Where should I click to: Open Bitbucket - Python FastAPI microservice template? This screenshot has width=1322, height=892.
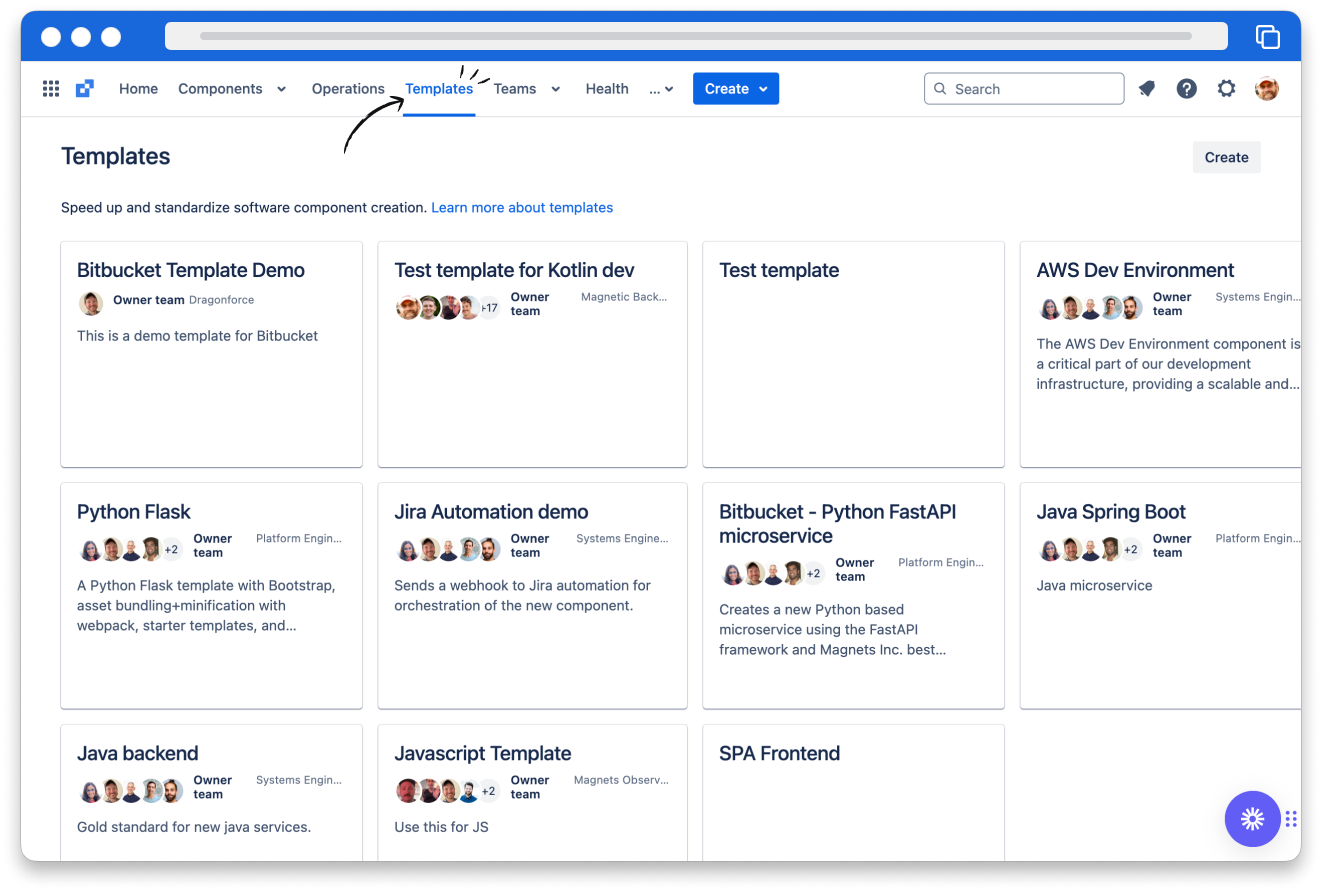837,524
